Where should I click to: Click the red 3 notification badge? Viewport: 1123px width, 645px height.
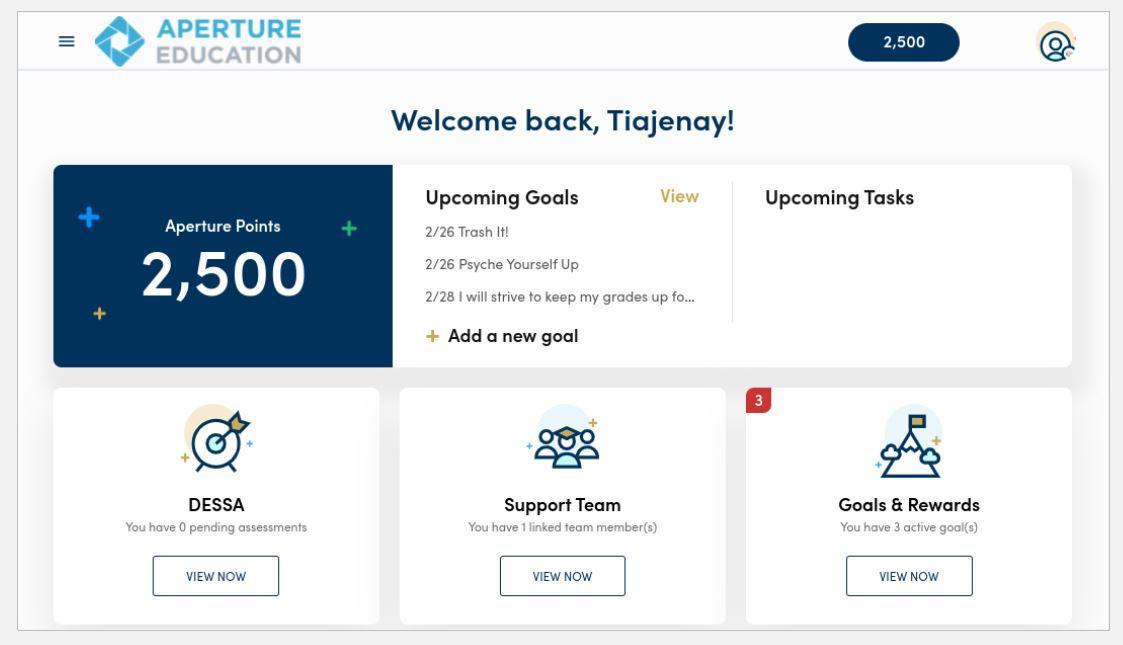click(x=759, y=400)
